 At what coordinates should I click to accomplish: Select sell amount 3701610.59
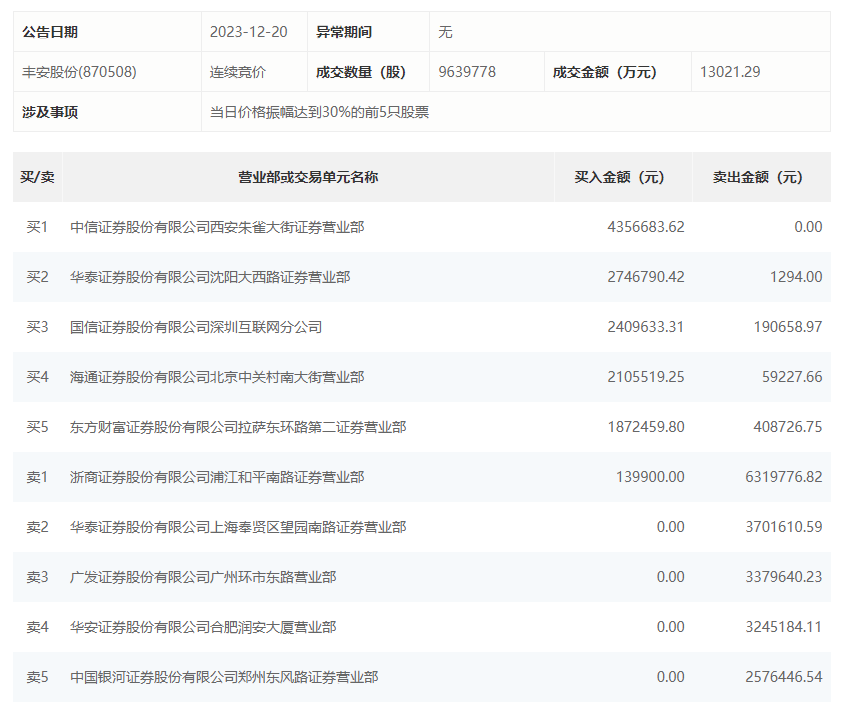(784, 526)
